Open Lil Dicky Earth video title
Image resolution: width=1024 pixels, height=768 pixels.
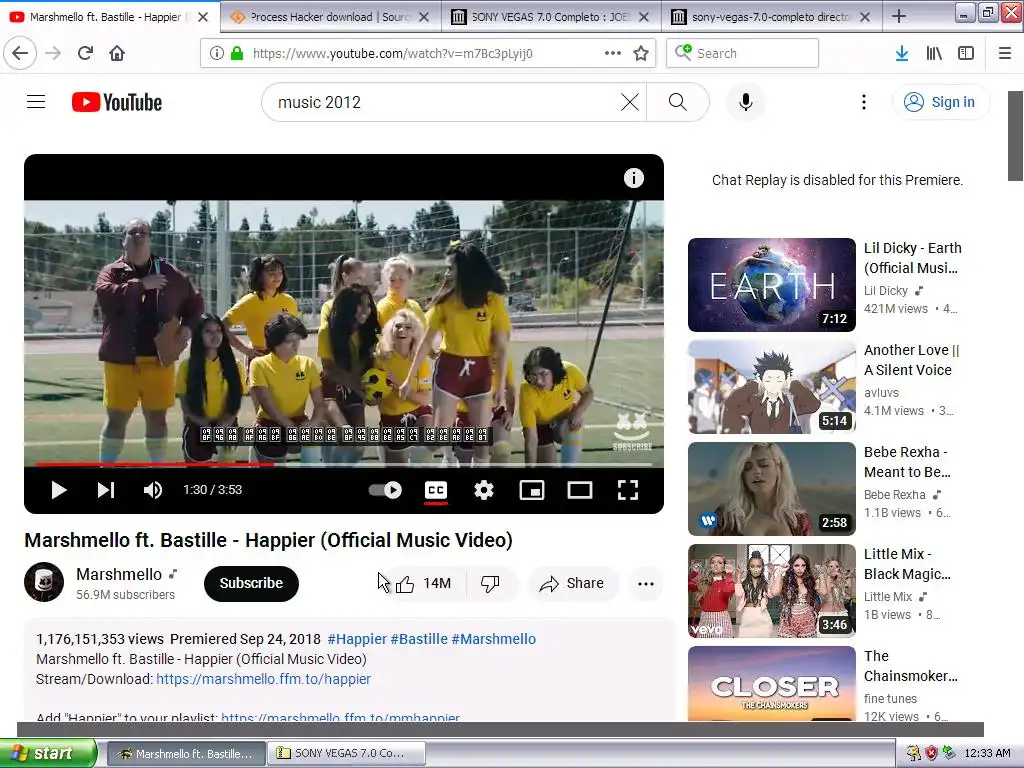(x=912, y=258)
